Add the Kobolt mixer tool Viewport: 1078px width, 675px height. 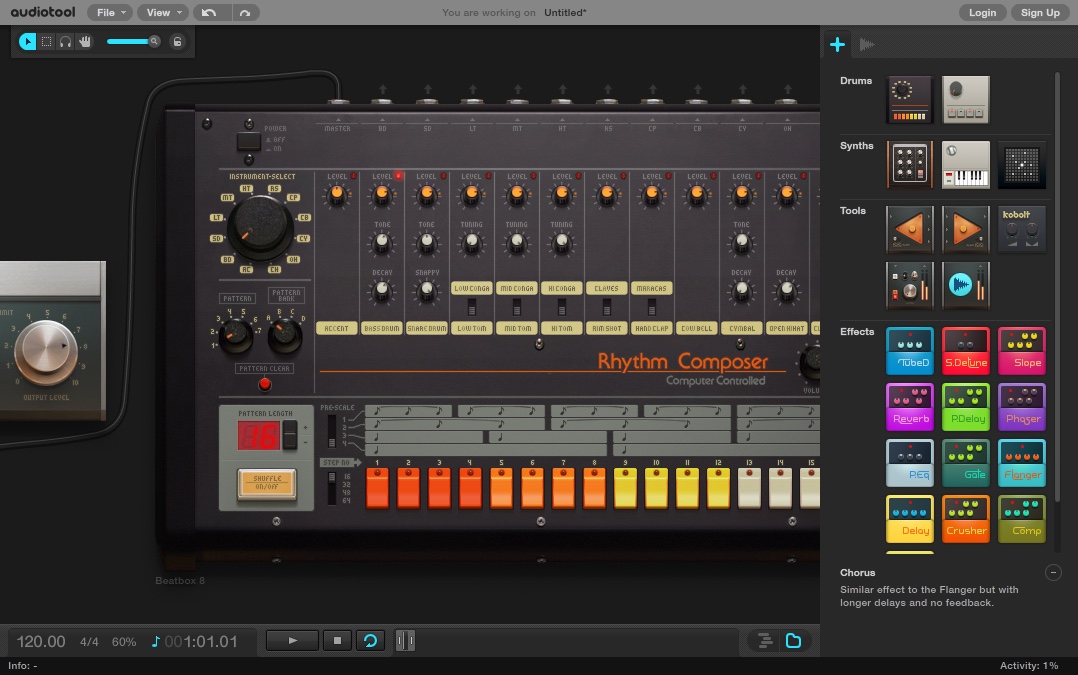click(x=1022, y=230)
